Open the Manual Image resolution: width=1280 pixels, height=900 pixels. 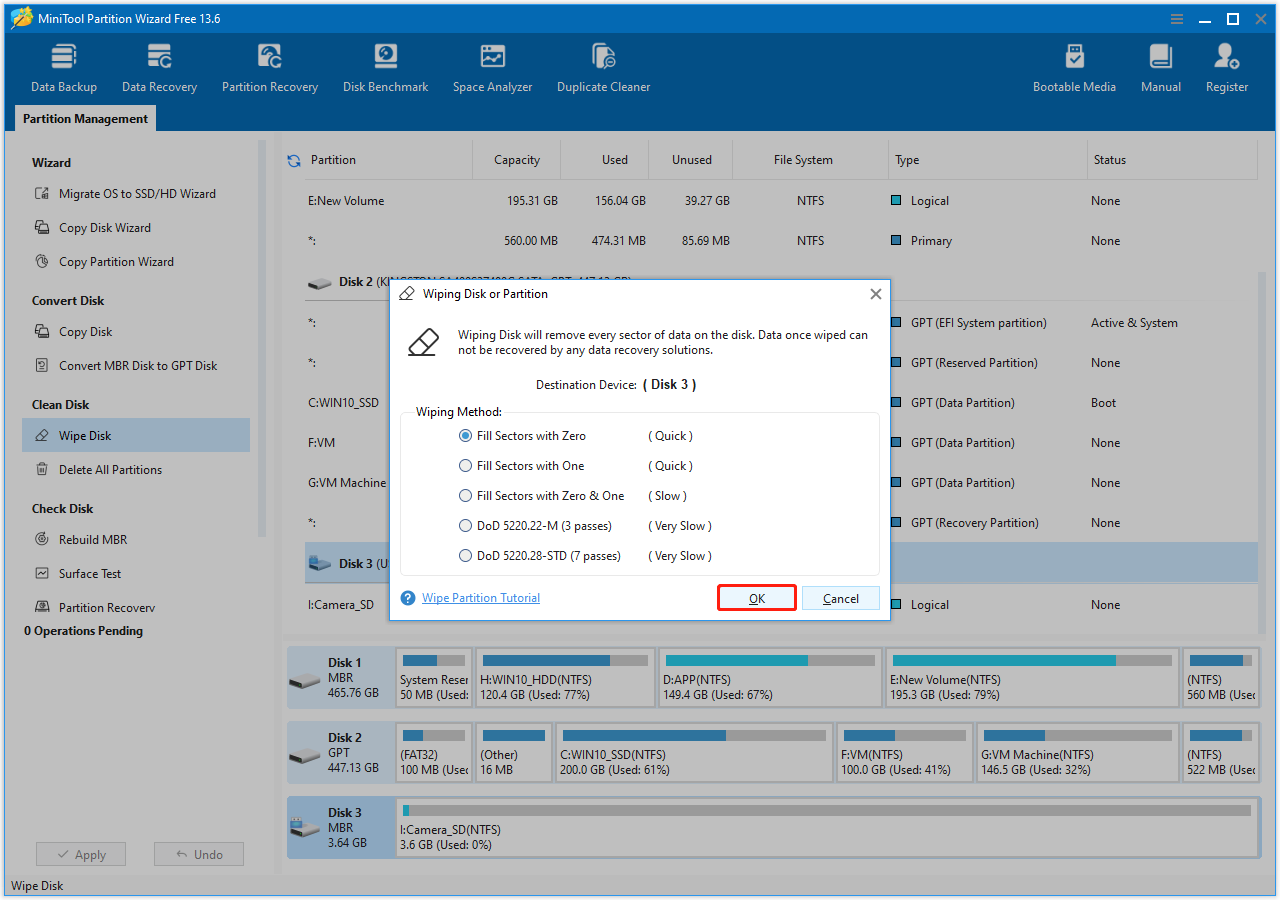[1160, 65]
